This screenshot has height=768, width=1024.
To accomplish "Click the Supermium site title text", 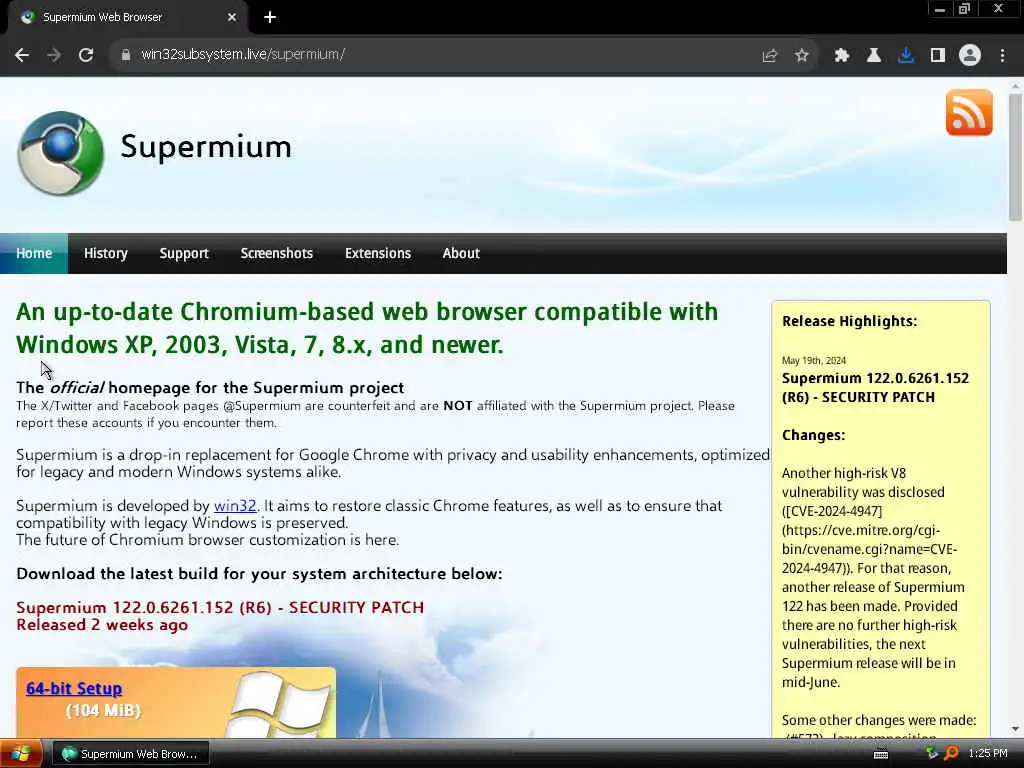I will click(x=206, y=146).
